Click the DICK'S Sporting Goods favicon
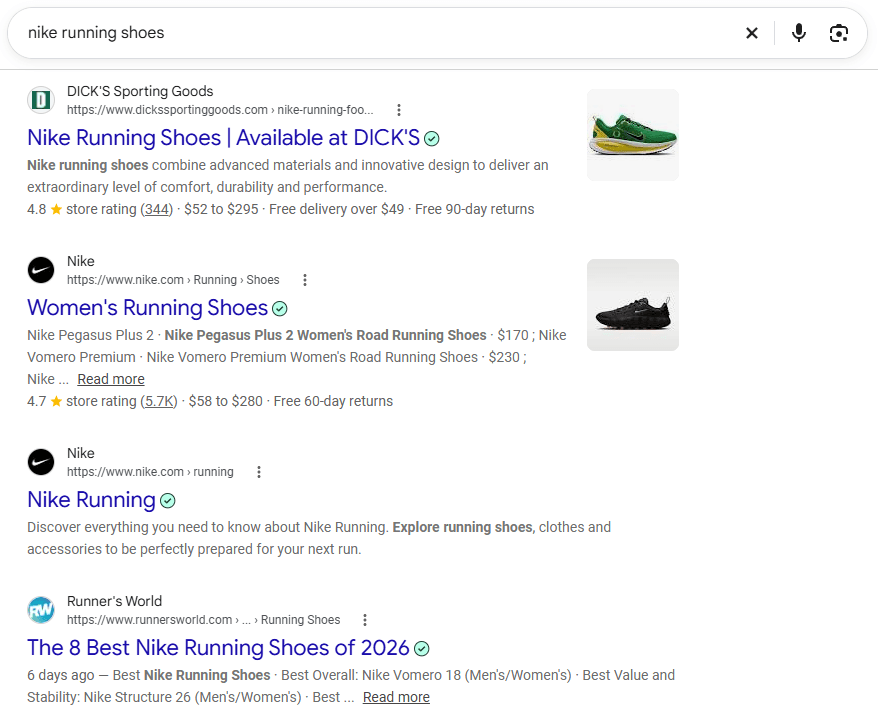The image size is (878, 719). 41,100
